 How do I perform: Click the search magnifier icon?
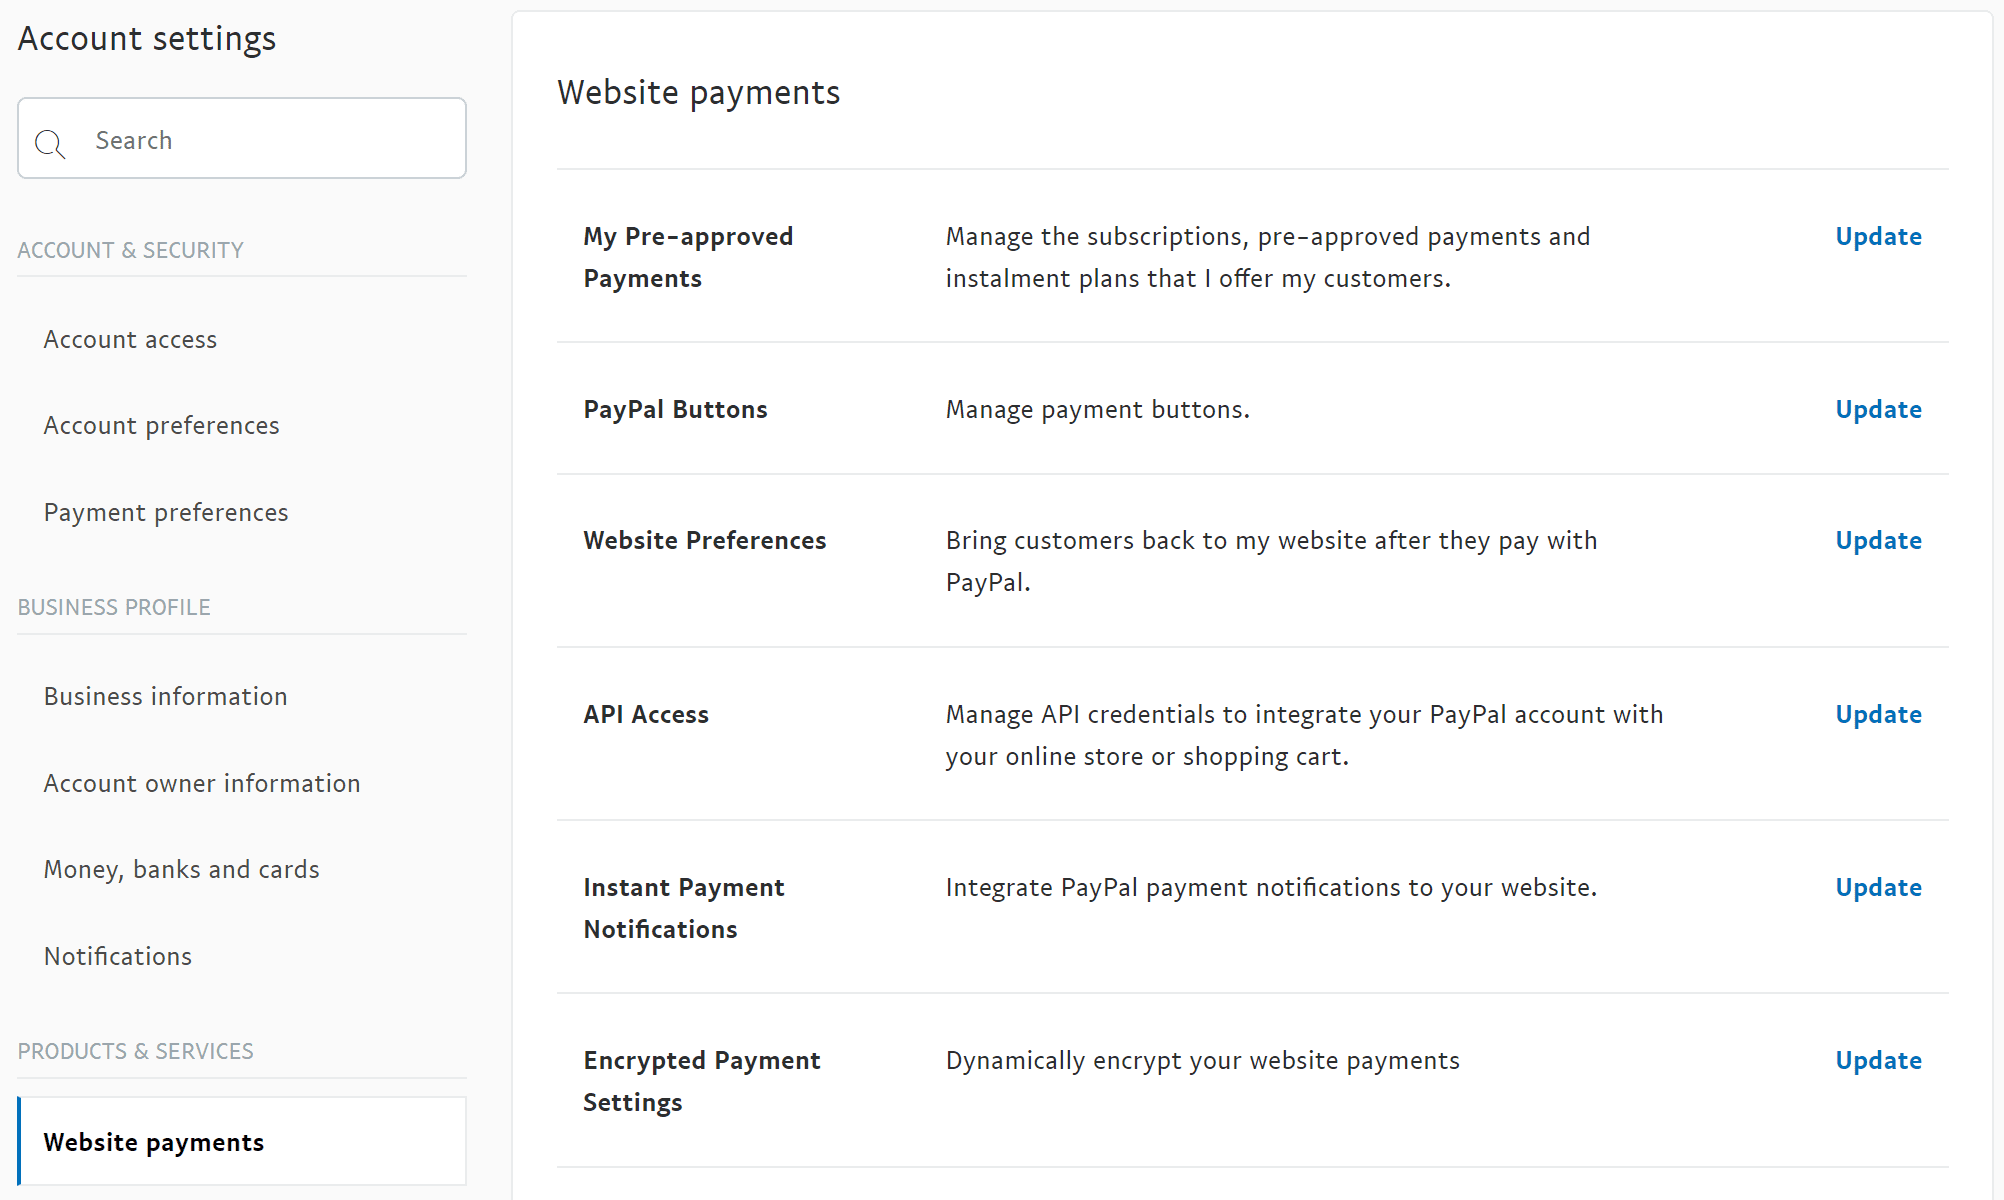point(50,144)
